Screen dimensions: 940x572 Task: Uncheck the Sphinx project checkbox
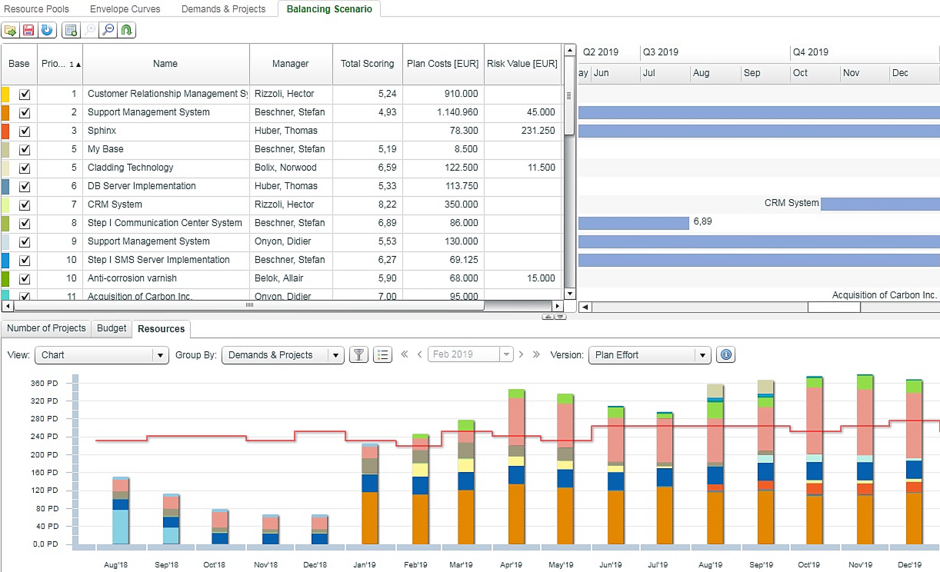[25, 131]
